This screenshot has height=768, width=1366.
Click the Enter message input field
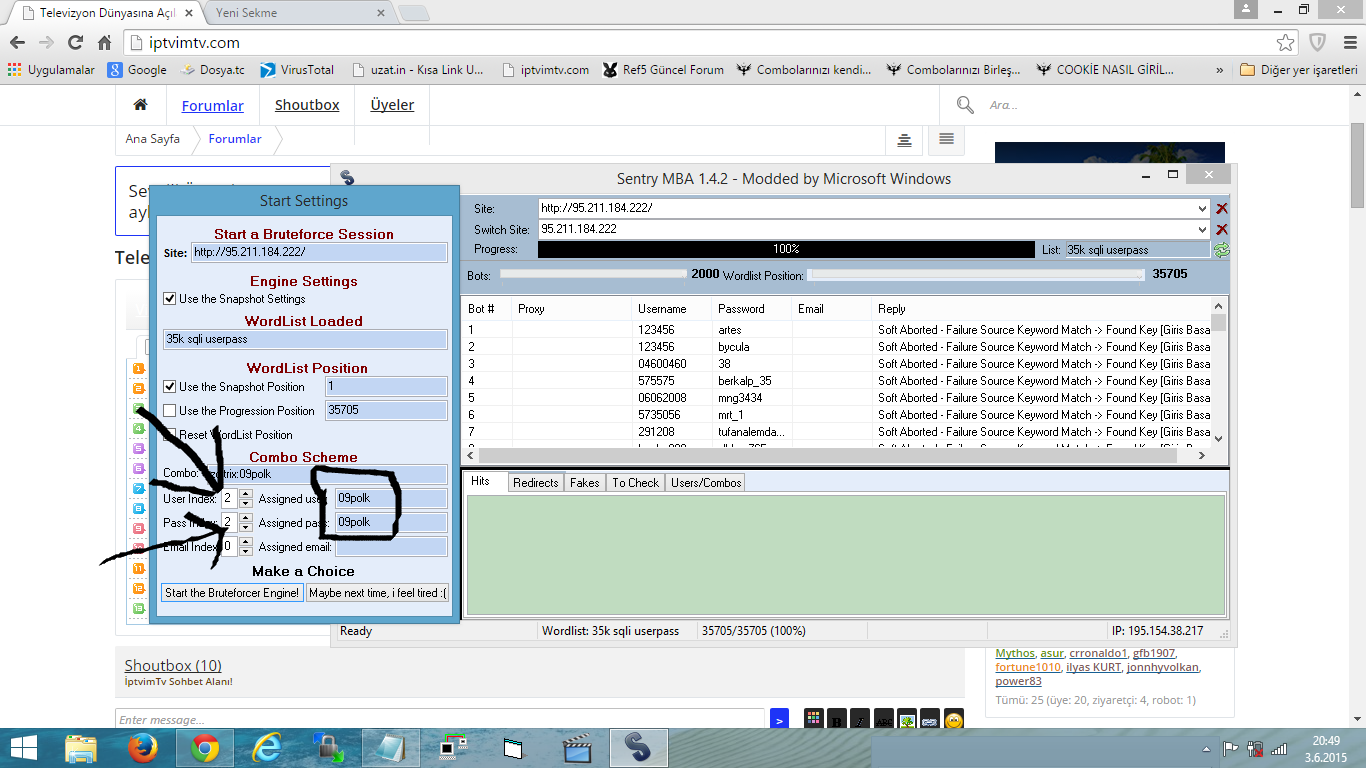coord(440,720)
